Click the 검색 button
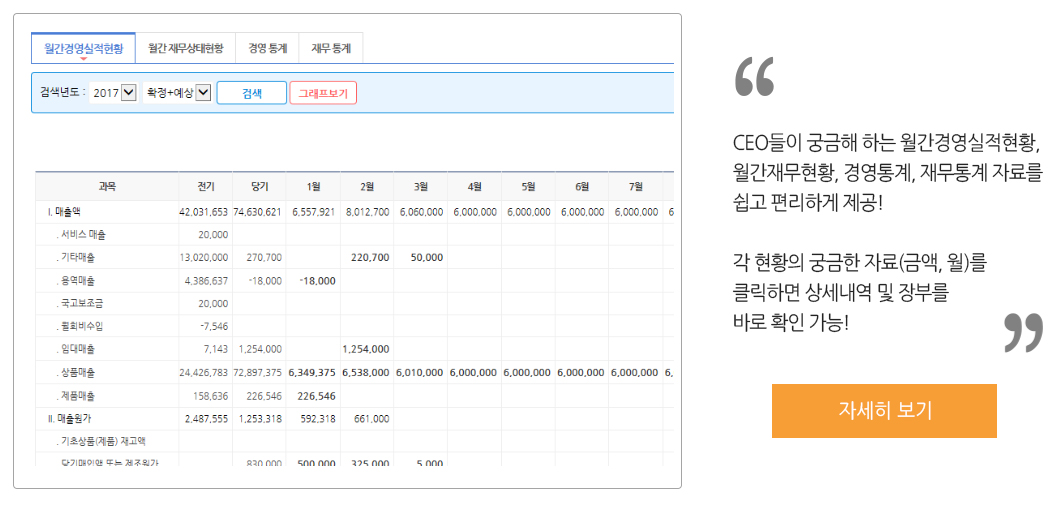This screenshot has width=1059, height=506. coord(252,93)
